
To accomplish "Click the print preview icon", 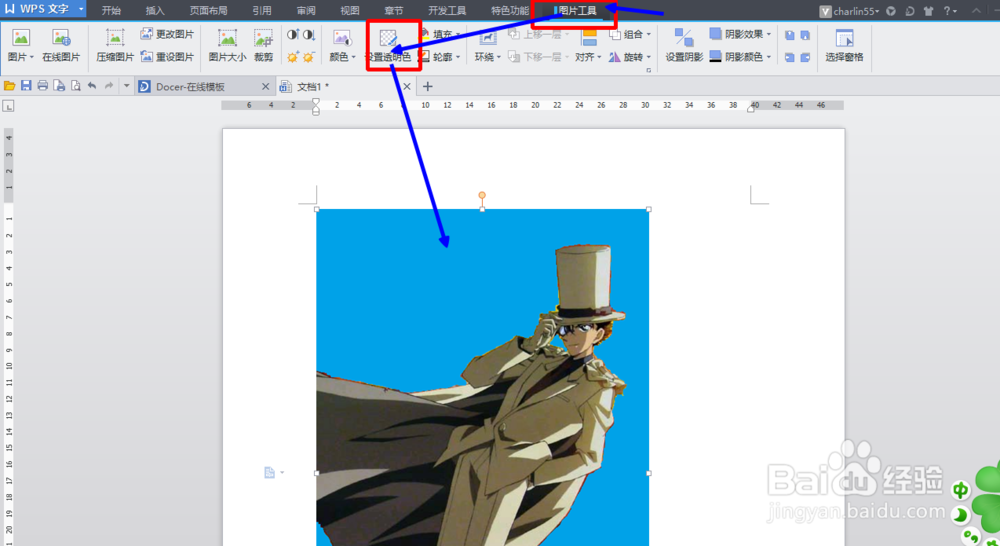I will tap(76, 86).
